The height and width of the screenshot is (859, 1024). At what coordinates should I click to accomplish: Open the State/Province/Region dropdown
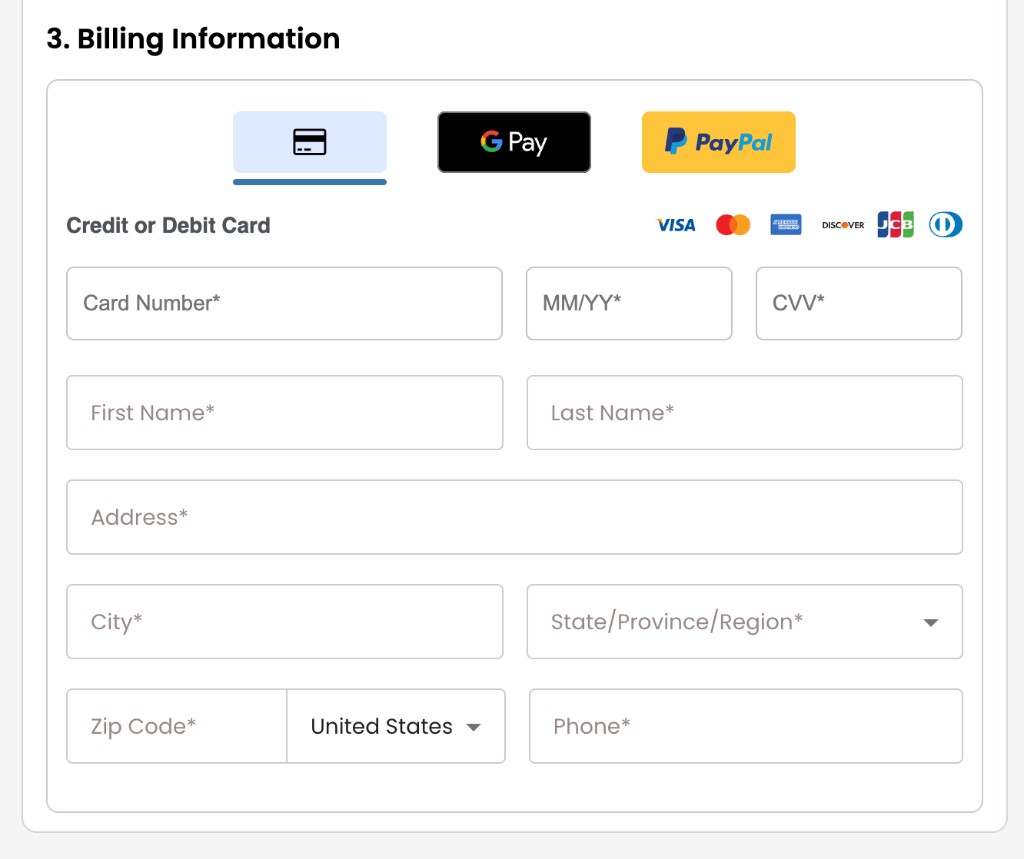point(744,621)
